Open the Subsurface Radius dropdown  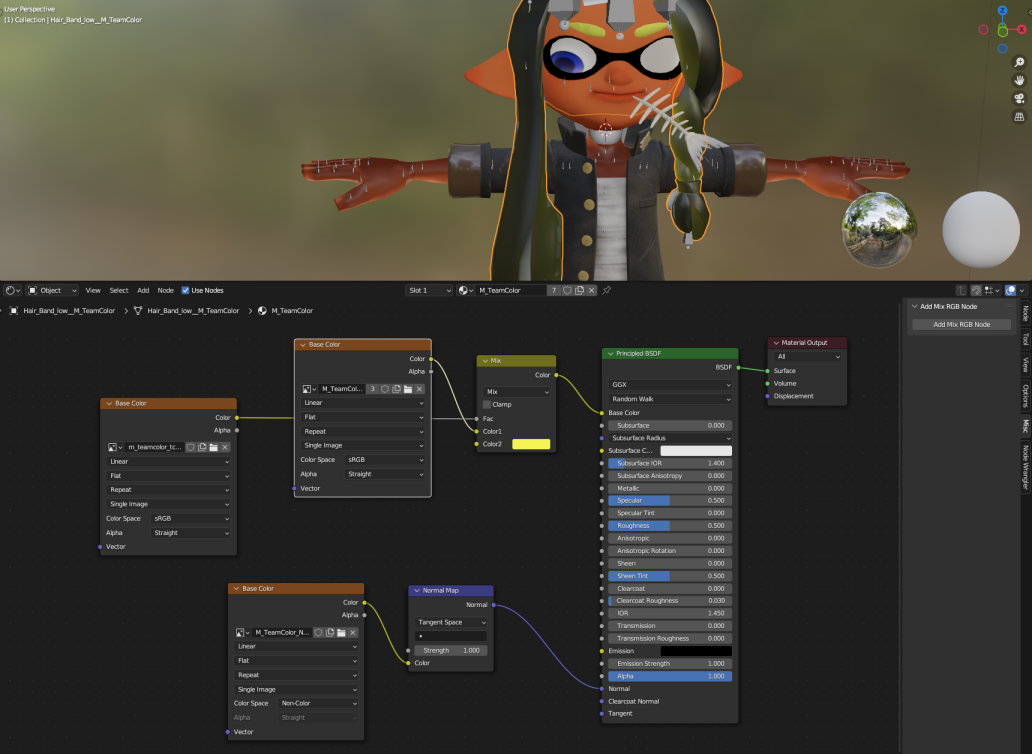pos(670,438)
